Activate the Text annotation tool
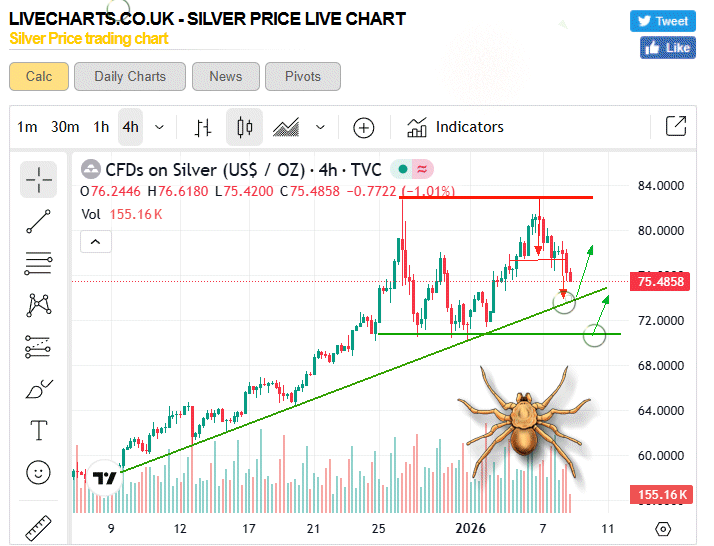714x546 pixels. pyautogui.click(x=39, y=430)
